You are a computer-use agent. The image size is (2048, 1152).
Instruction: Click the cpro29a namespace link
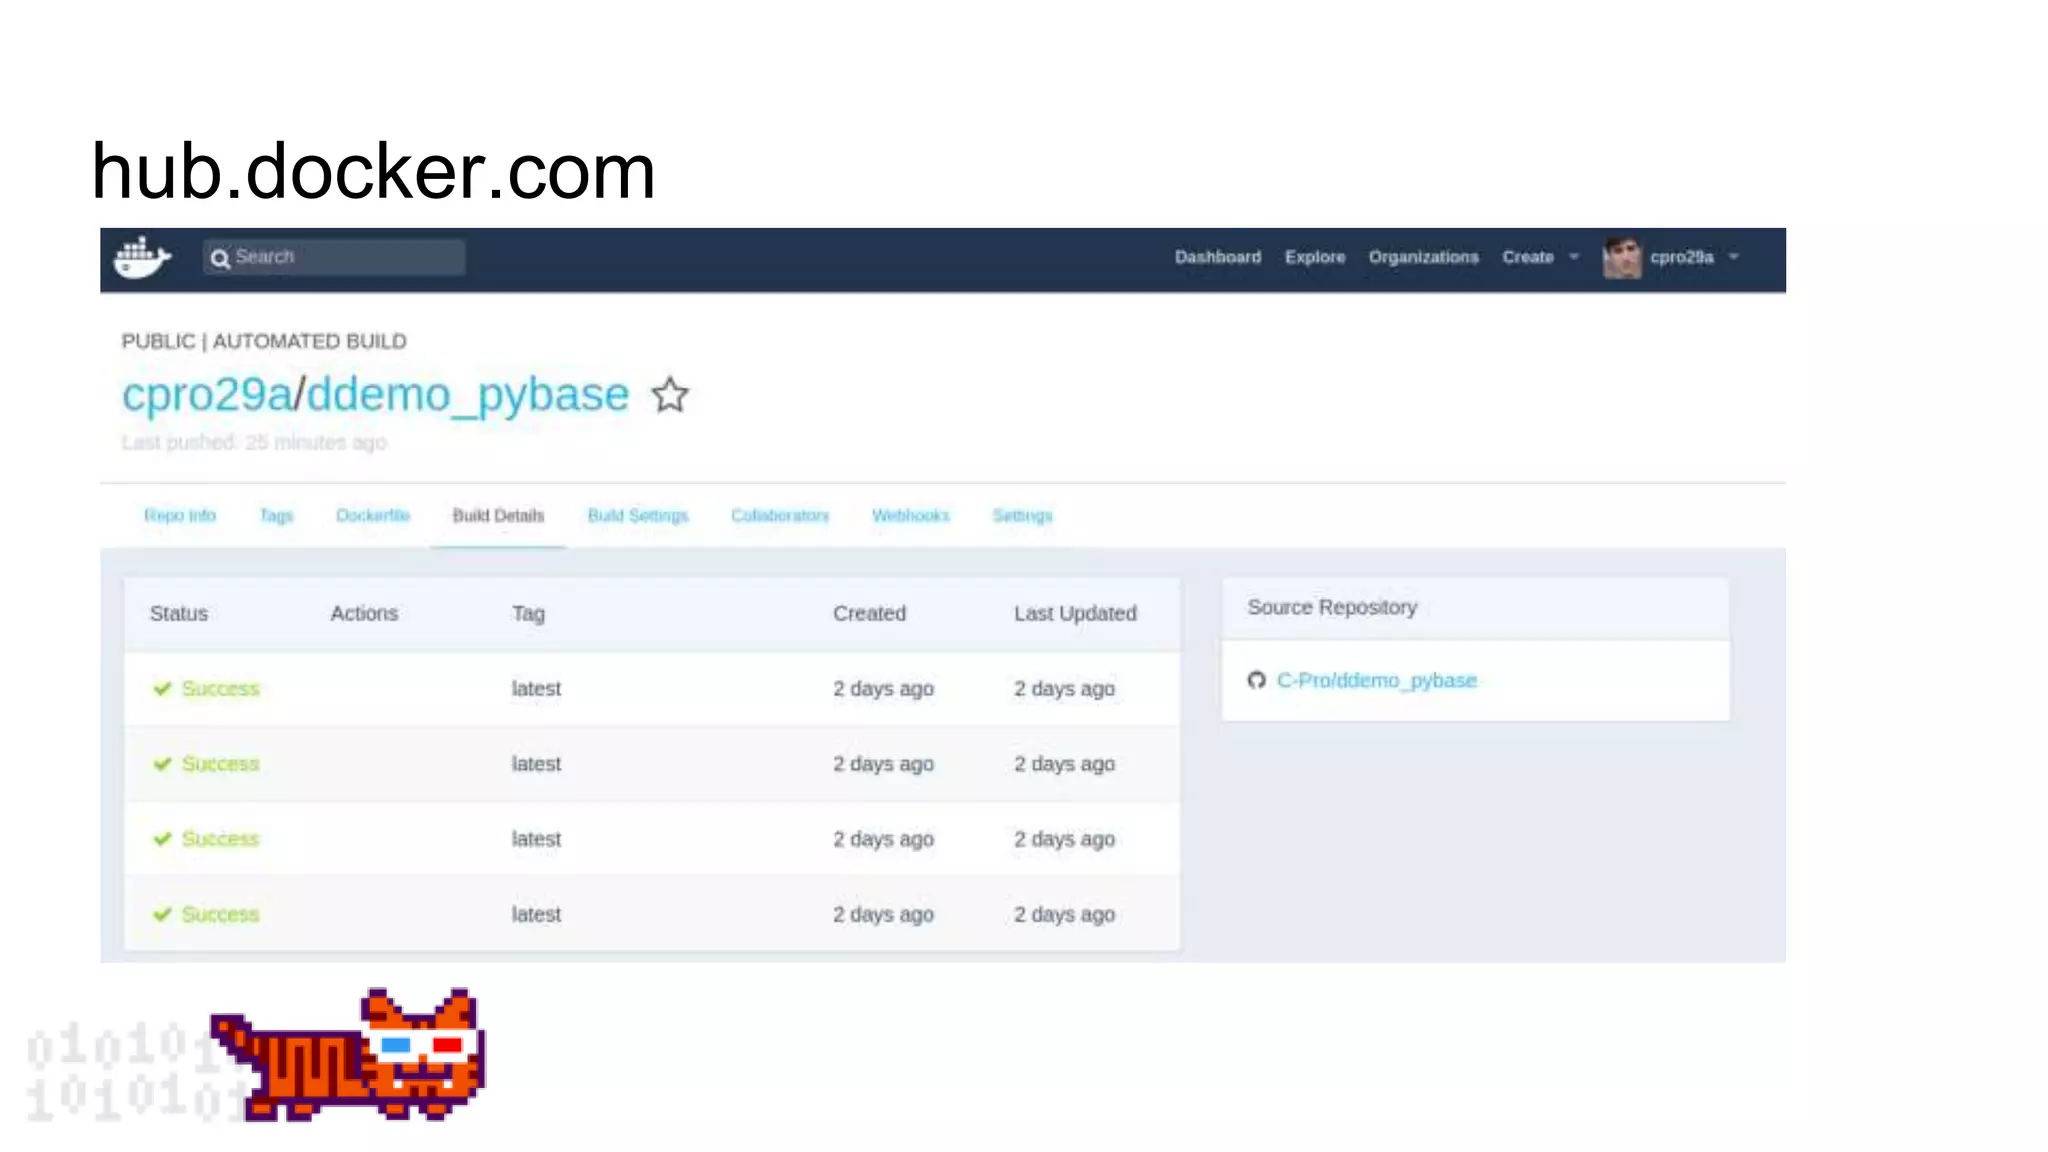[207, 394]
